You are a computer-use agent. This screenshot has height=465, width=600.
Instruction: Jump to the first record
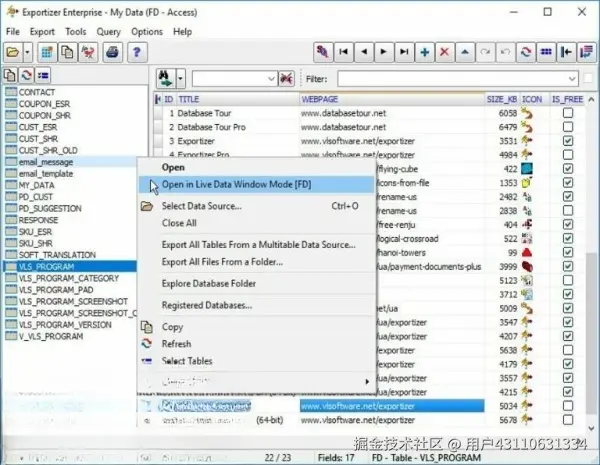[343, 52]
